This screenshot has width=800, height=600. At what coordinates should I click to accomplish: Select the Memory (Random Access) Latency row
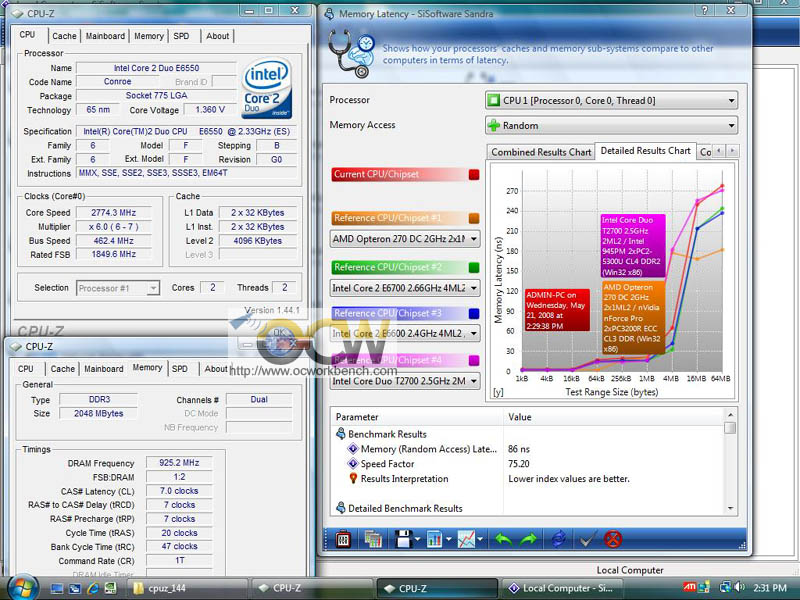[x=528, y=449]
